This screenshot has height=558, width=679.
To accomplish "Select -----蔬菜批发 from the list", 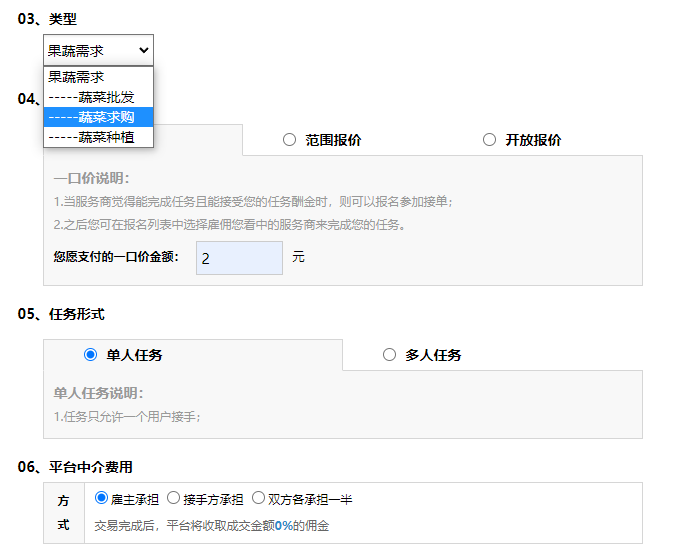I will [98, 97].
